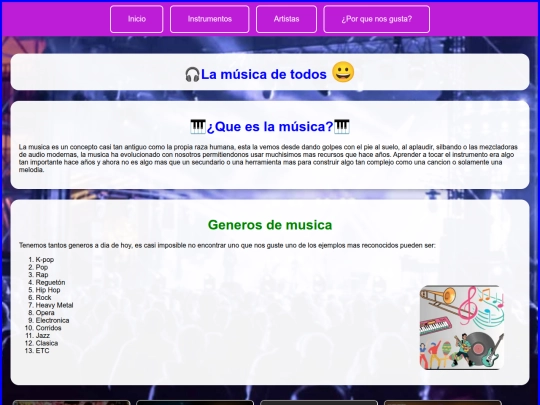Select the Pop list item
The width and height of the screenshot is (540, 405).
tap(42, 267)
